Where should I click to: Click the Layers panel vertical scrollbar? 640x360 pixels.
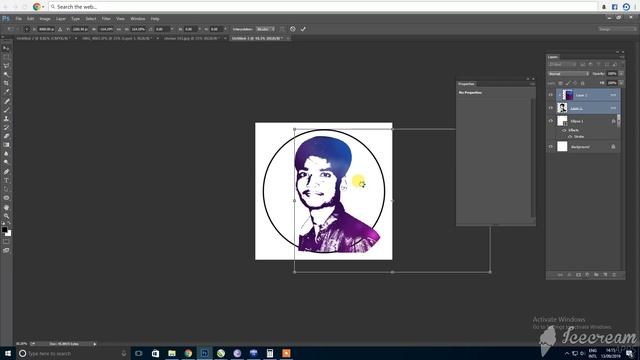619,121
